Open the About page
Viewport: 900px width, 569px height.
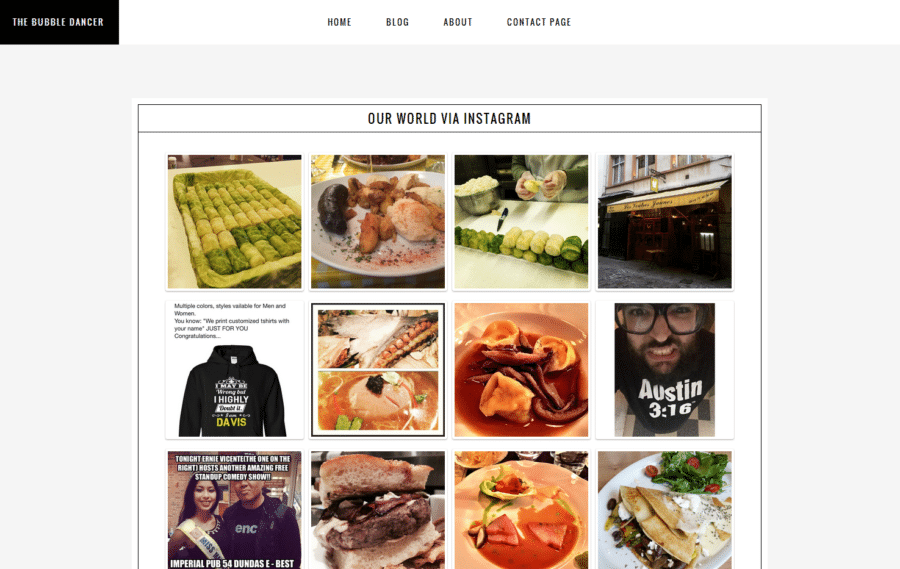pos(457,22)
